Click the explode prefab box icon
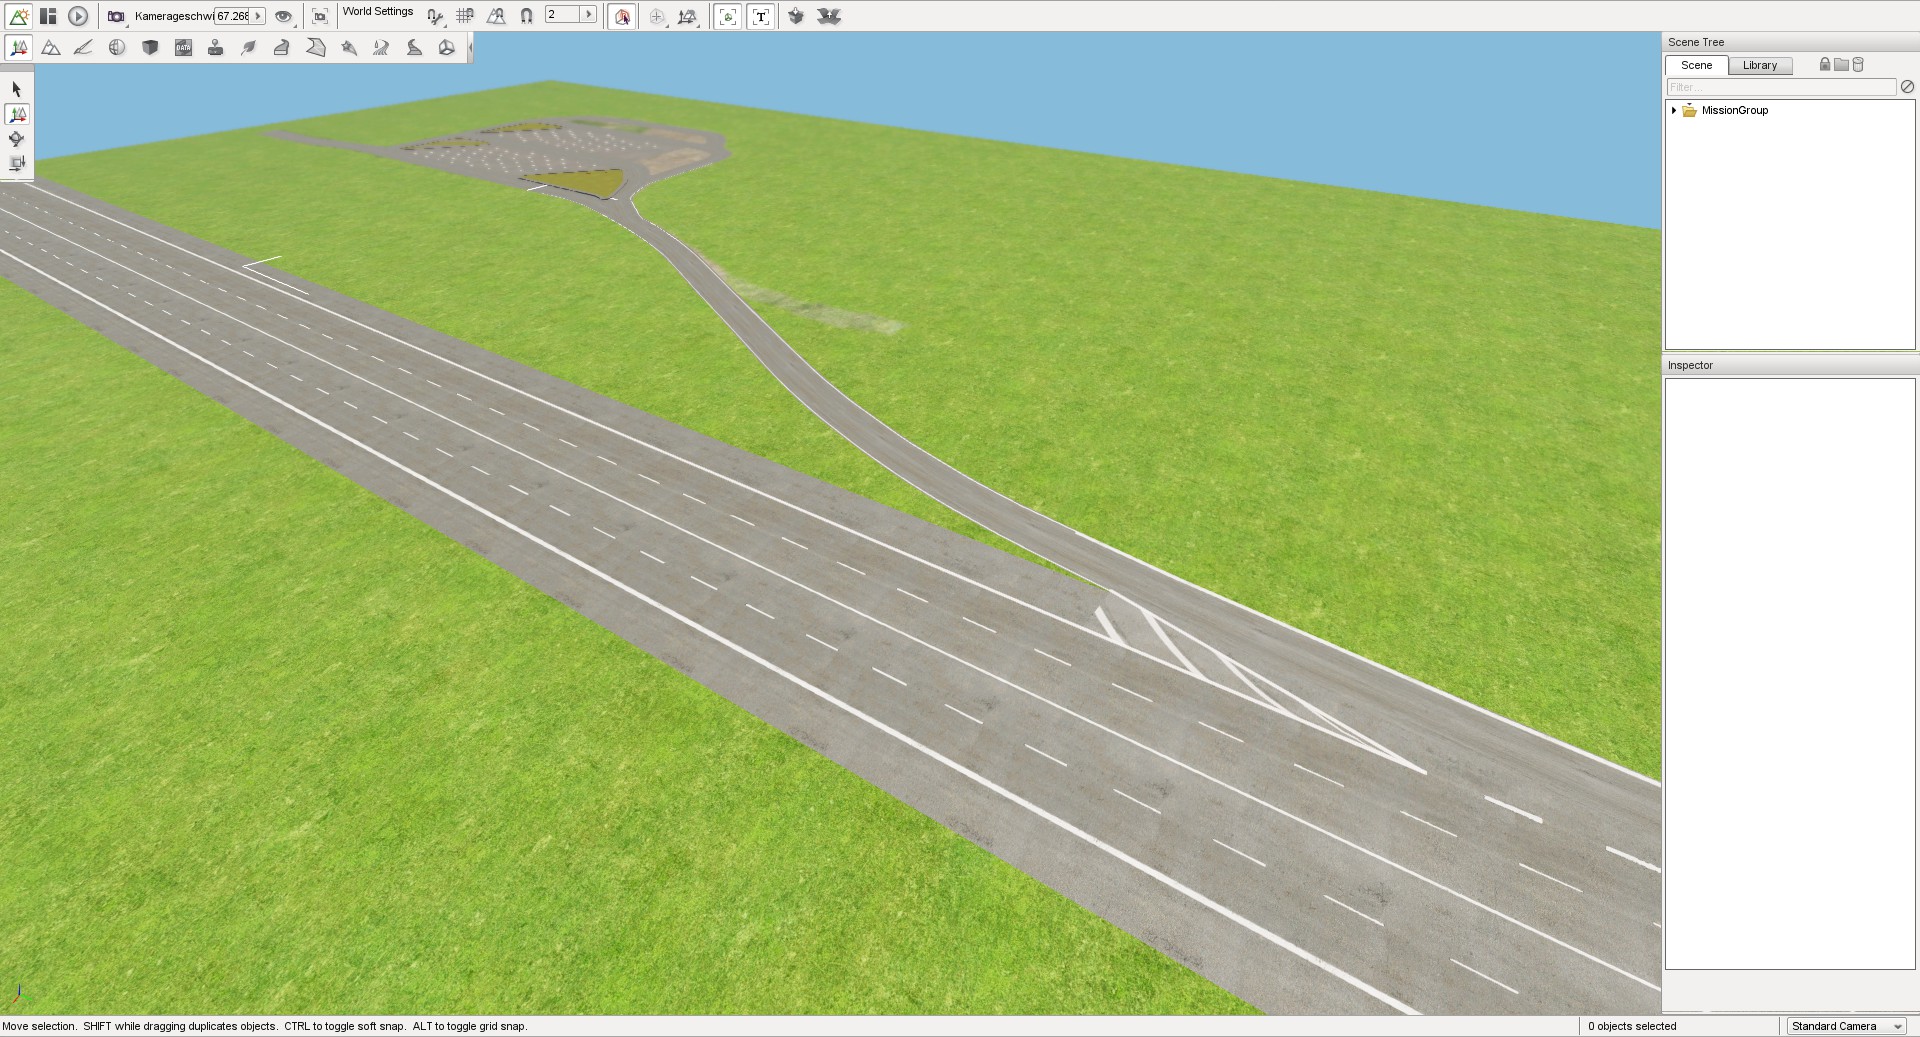 [x=829, y=16]
